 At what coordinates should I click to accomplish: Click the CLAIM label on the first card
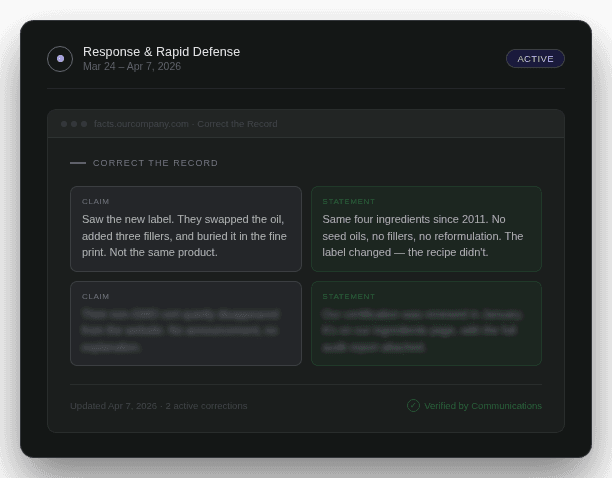(96, 202)
